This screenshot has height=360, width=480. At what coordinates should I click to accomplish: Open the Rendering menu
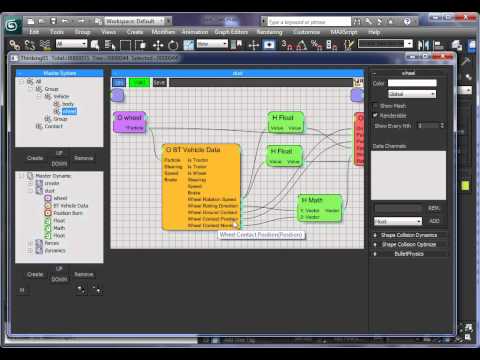269,32
